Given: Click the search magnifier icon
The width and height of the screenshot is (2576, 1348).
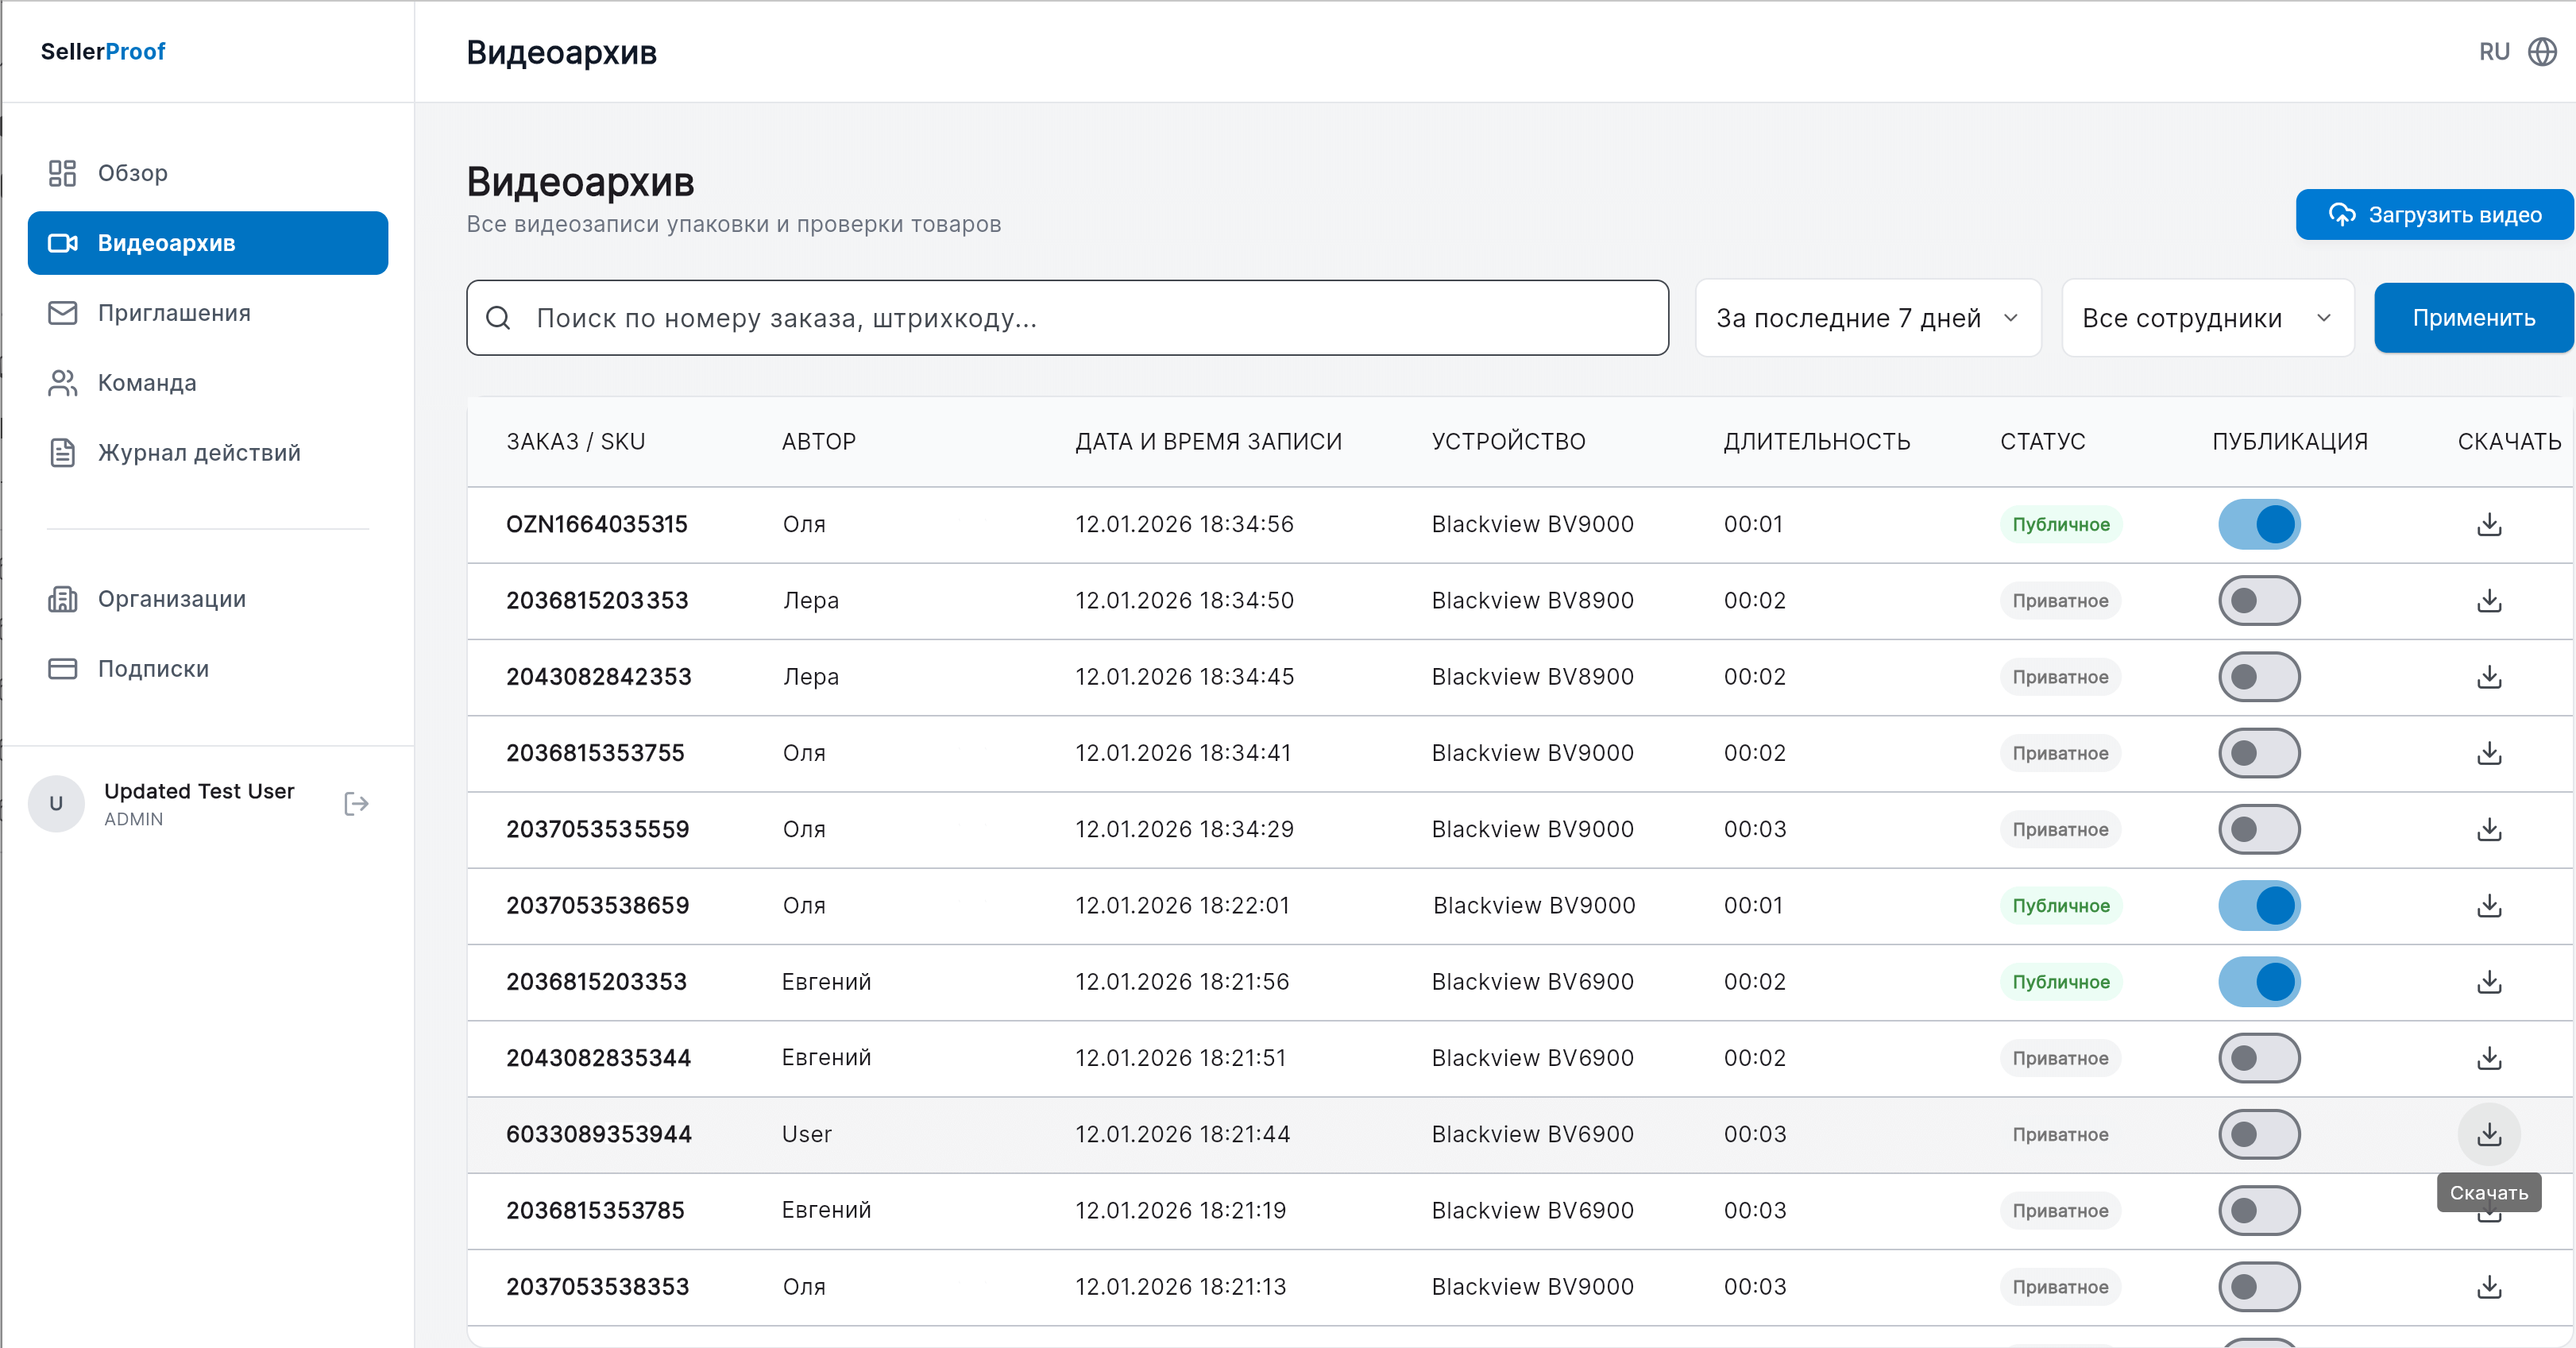Looking at the screenshot, I should pos(498,318).
